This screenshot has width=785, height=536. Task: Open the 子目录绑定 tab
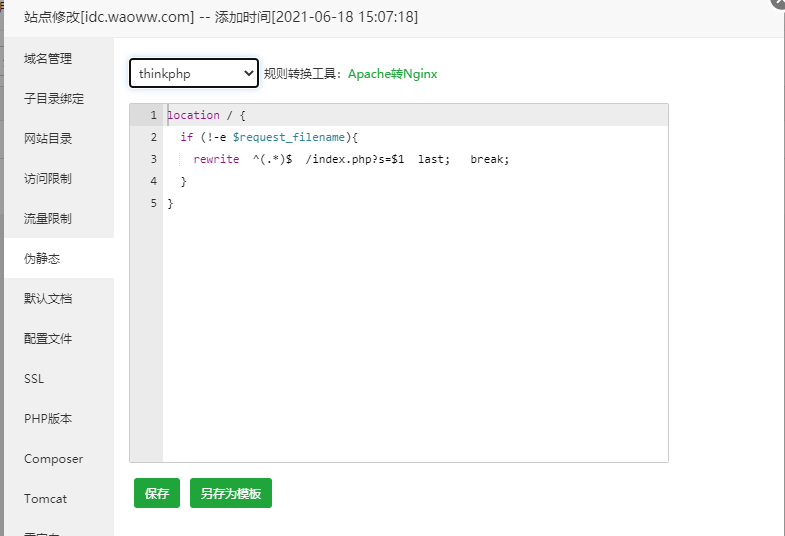[59, 99]
